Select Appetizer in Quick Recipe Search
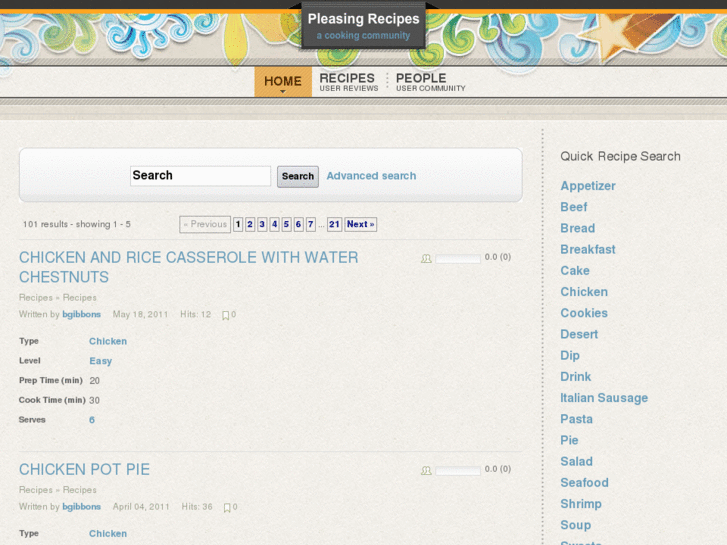 coord(588,186)
